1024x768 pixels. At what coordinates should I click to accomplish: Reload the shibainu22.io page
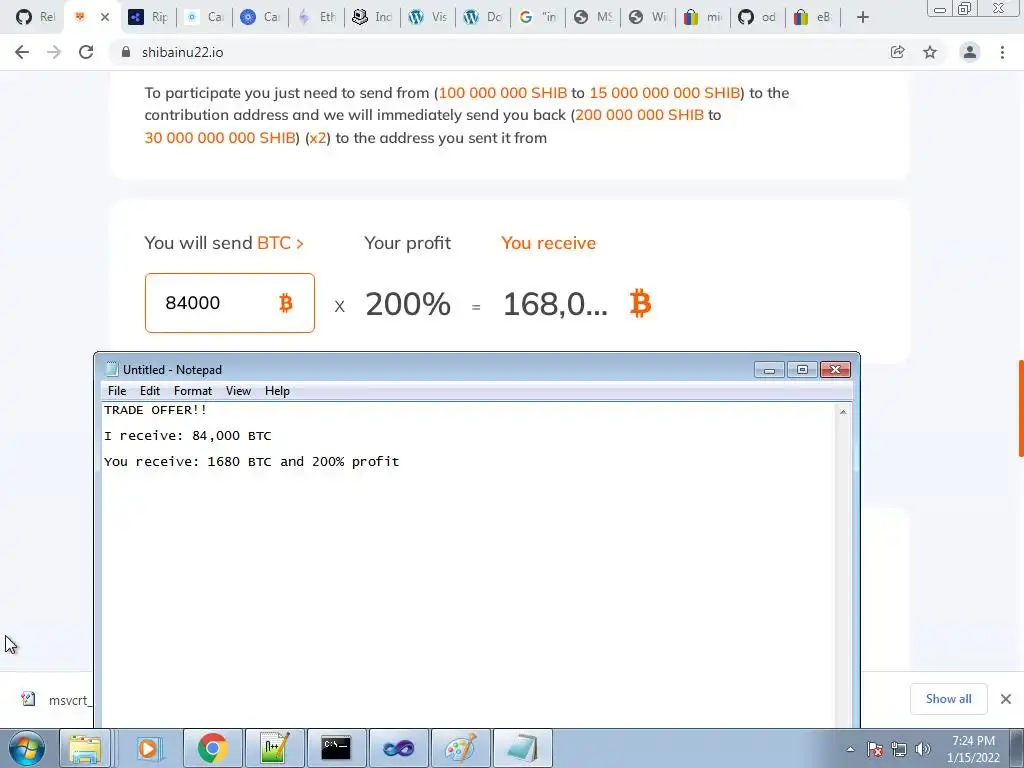pyautogui.click(x=86, y=52)
